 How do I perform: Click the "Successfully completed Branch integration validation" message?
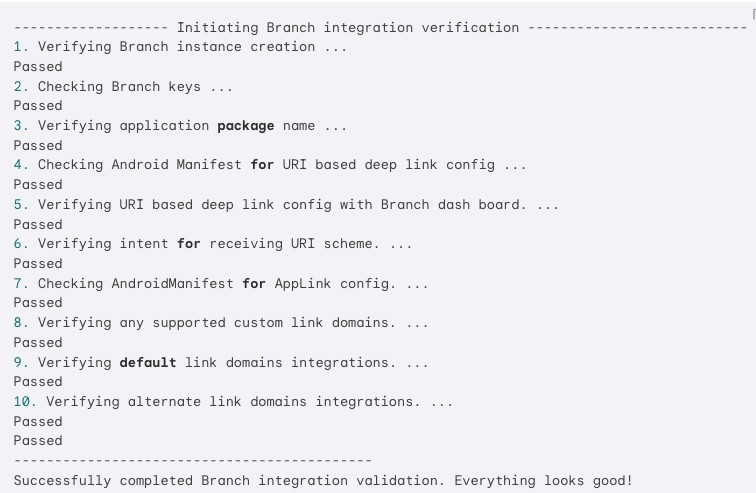[x=323, y=480]
